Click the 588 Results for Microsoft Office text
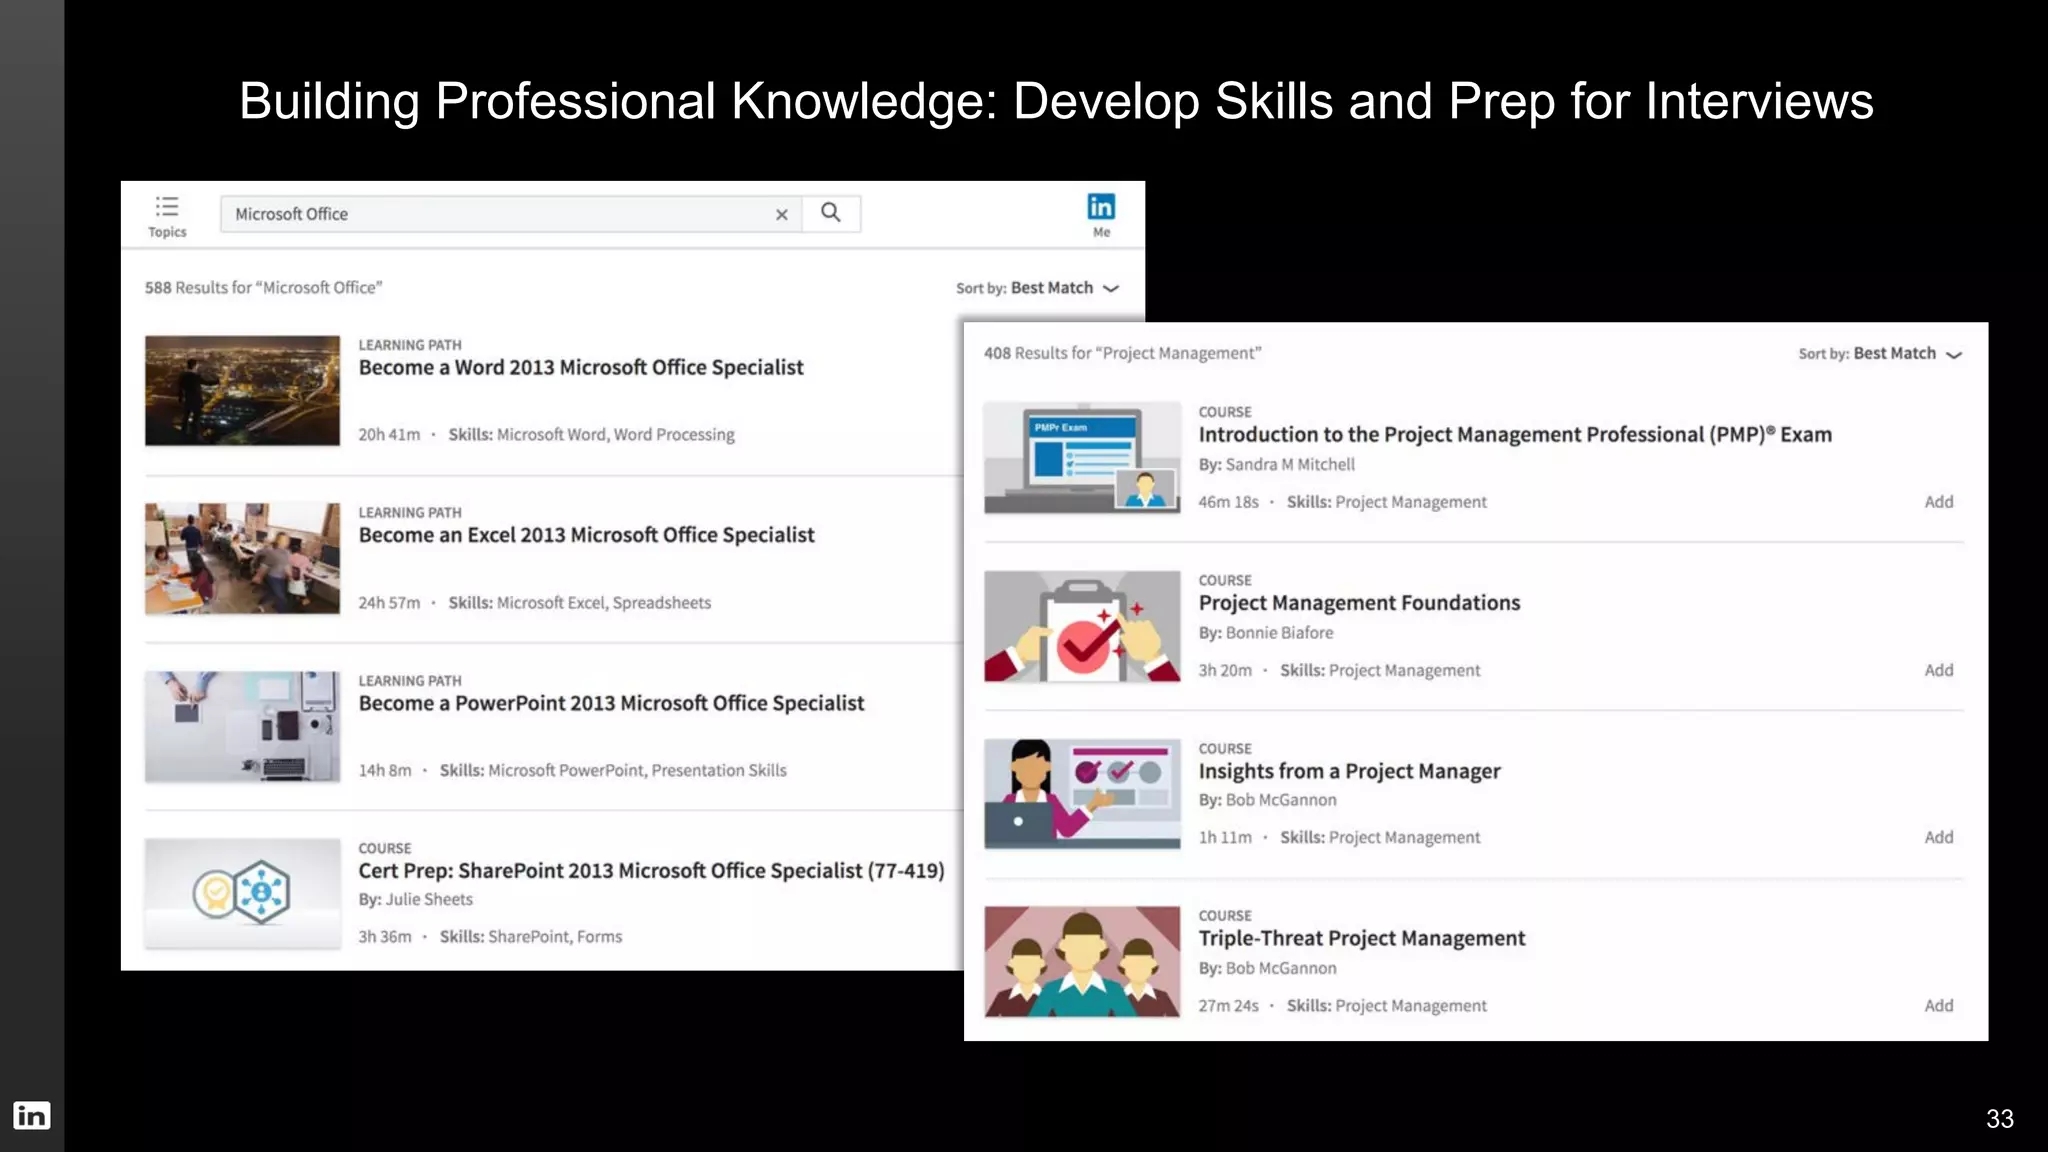The width and height of the screenshot is (2048, 1152). pos(263,288)
